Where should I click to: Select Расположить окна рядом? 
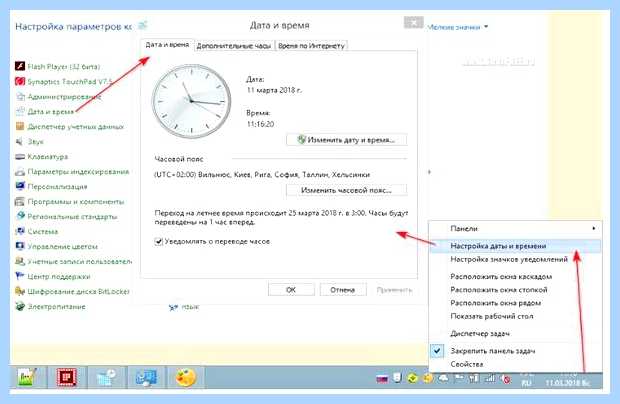(515, 303)
